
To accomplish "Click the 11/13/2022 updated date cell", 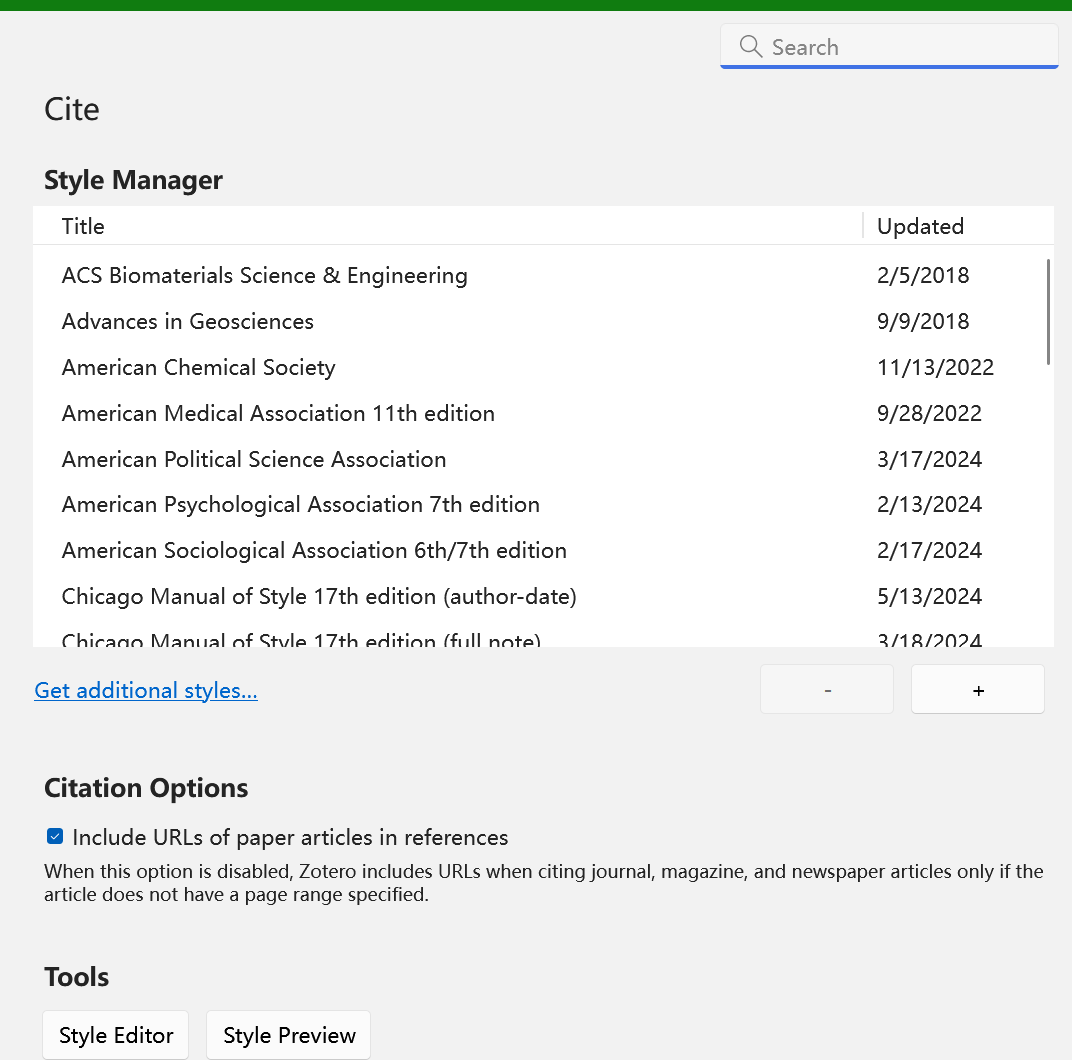I will click(x=935, y=367).
